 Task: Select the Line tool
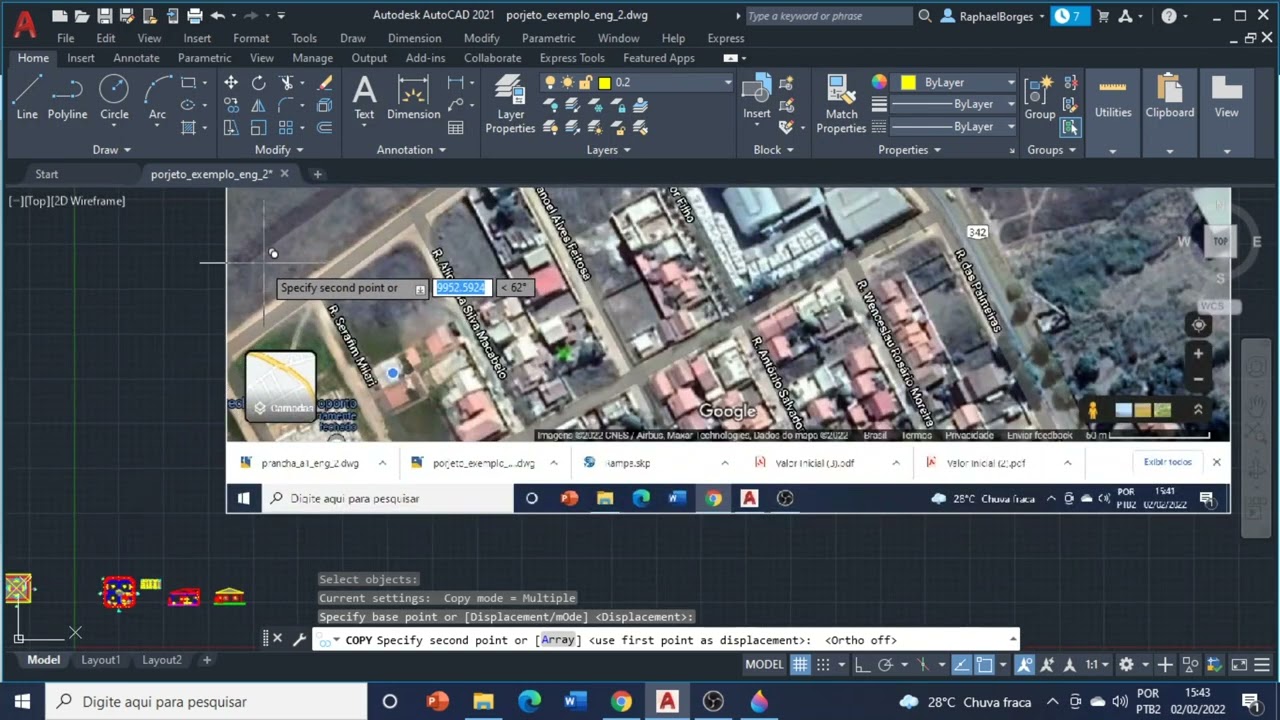[27, 98]
